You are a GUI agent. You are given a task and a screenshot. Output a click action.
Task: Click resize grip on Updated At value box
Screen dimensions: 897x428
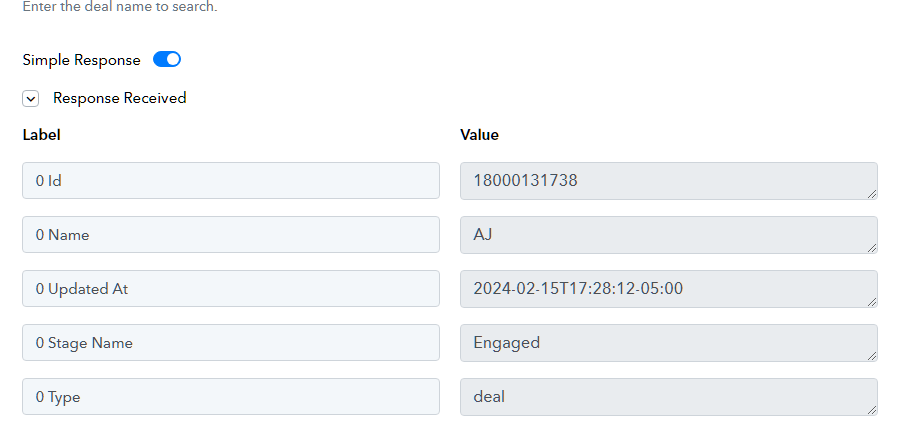point(872,302)
